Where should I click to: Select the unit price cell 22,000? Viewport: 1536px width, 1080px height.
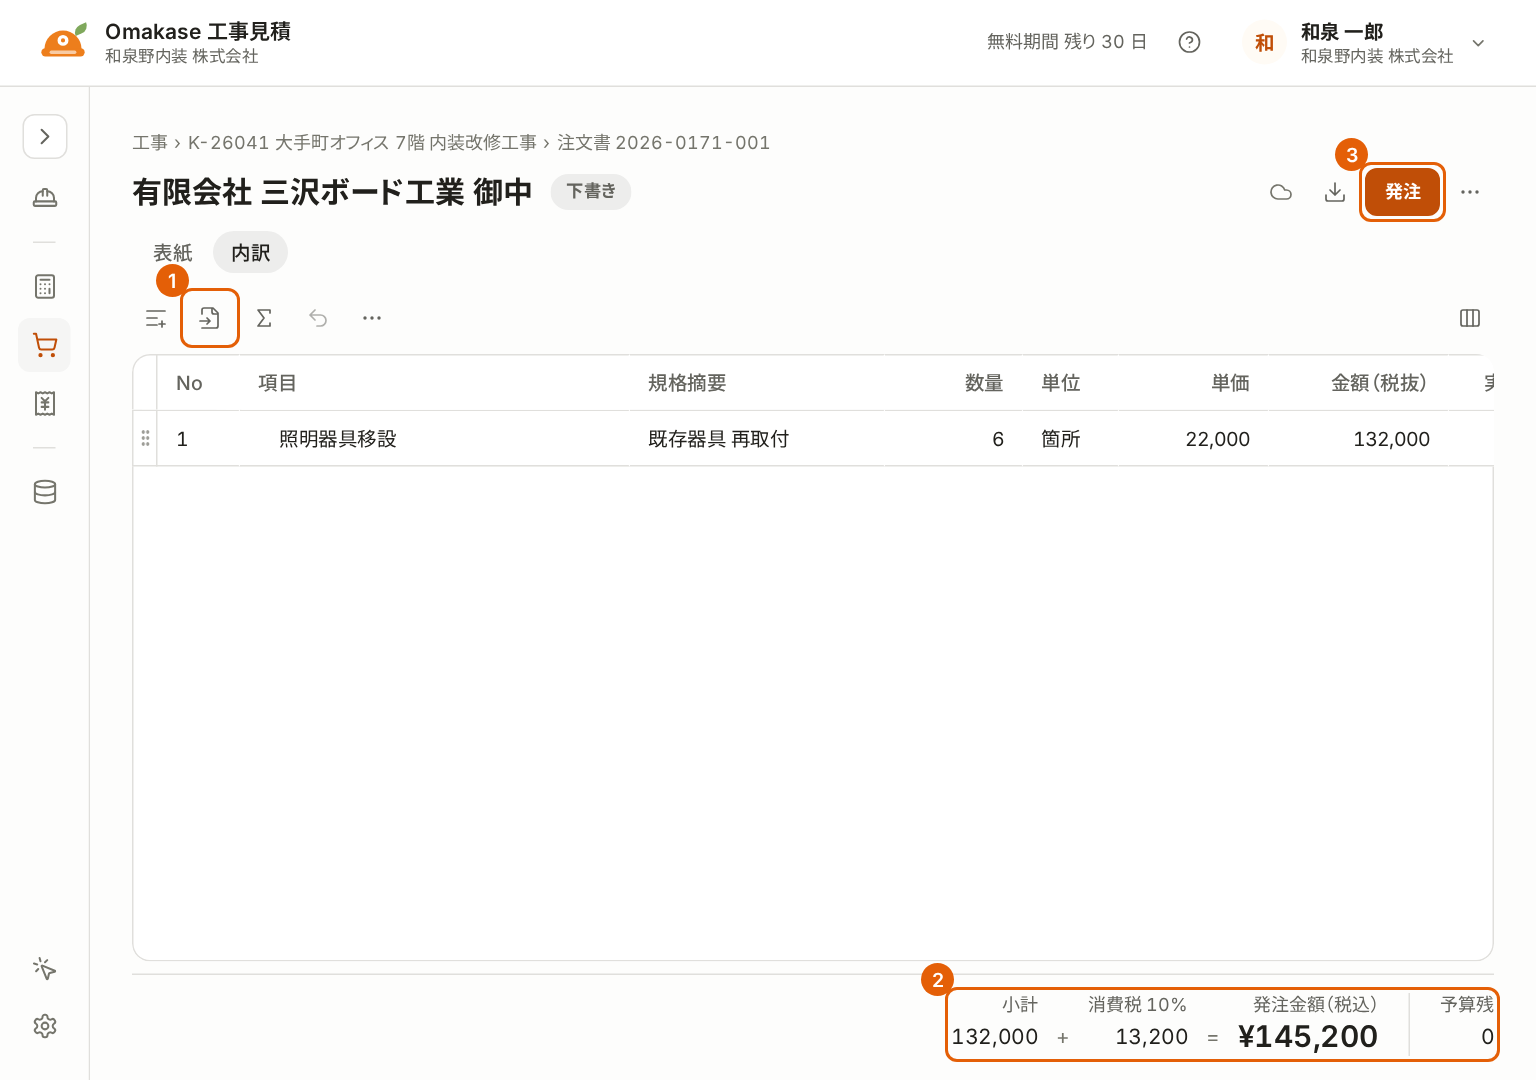tap(1192, 439)
